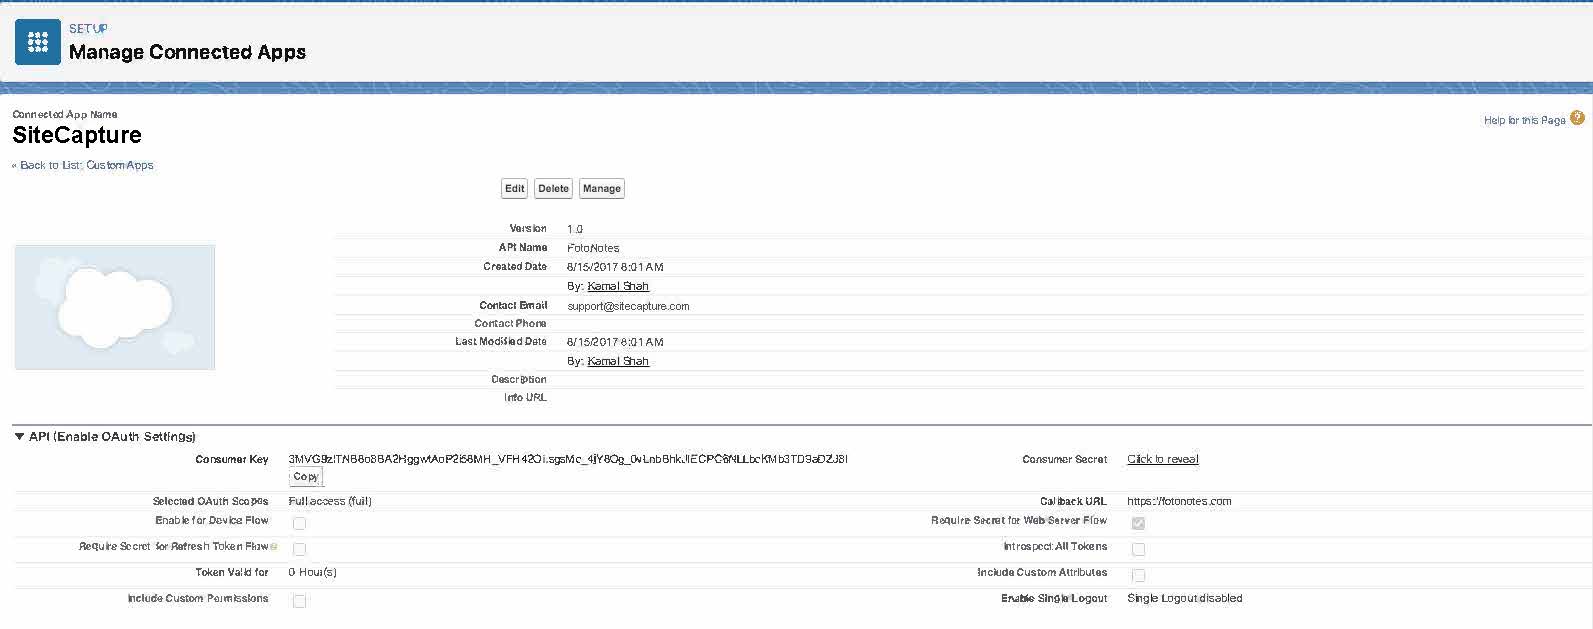Toggle Include Custom Permissions checkbox

pos(299,601)
